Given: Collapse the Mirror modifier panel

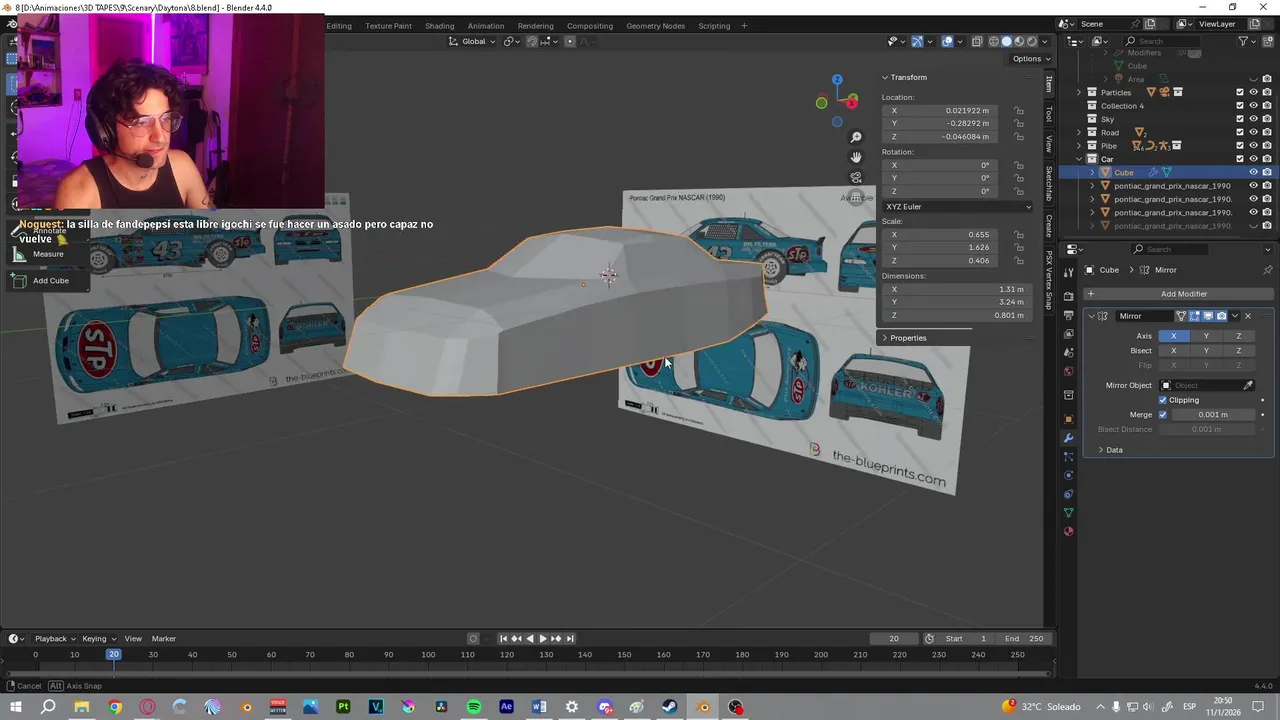Looking at the screenshot, I should (1092, 316).
